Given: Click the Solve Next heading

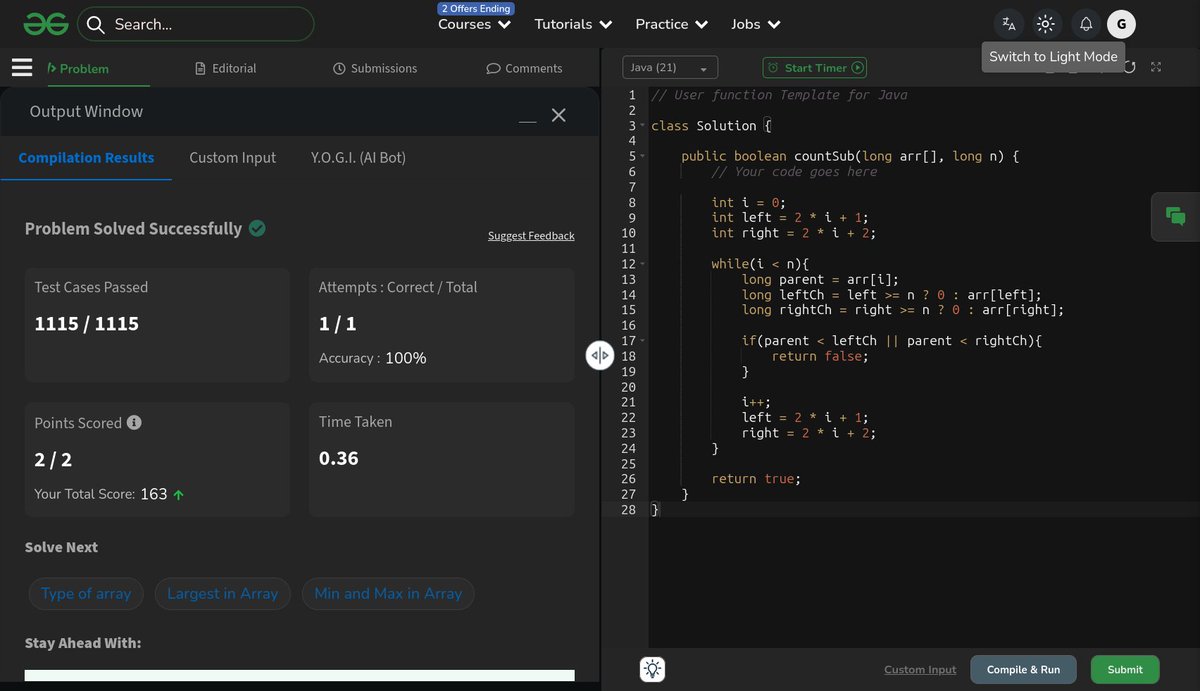Looking at the screenshot, I should pyautogui.click(x=61, y=547).
